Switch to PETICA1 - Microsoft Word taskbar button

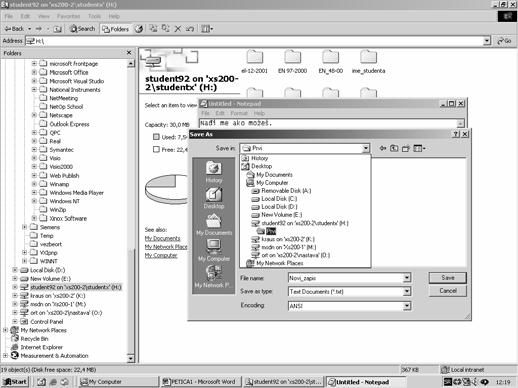(x=200, y=382)
